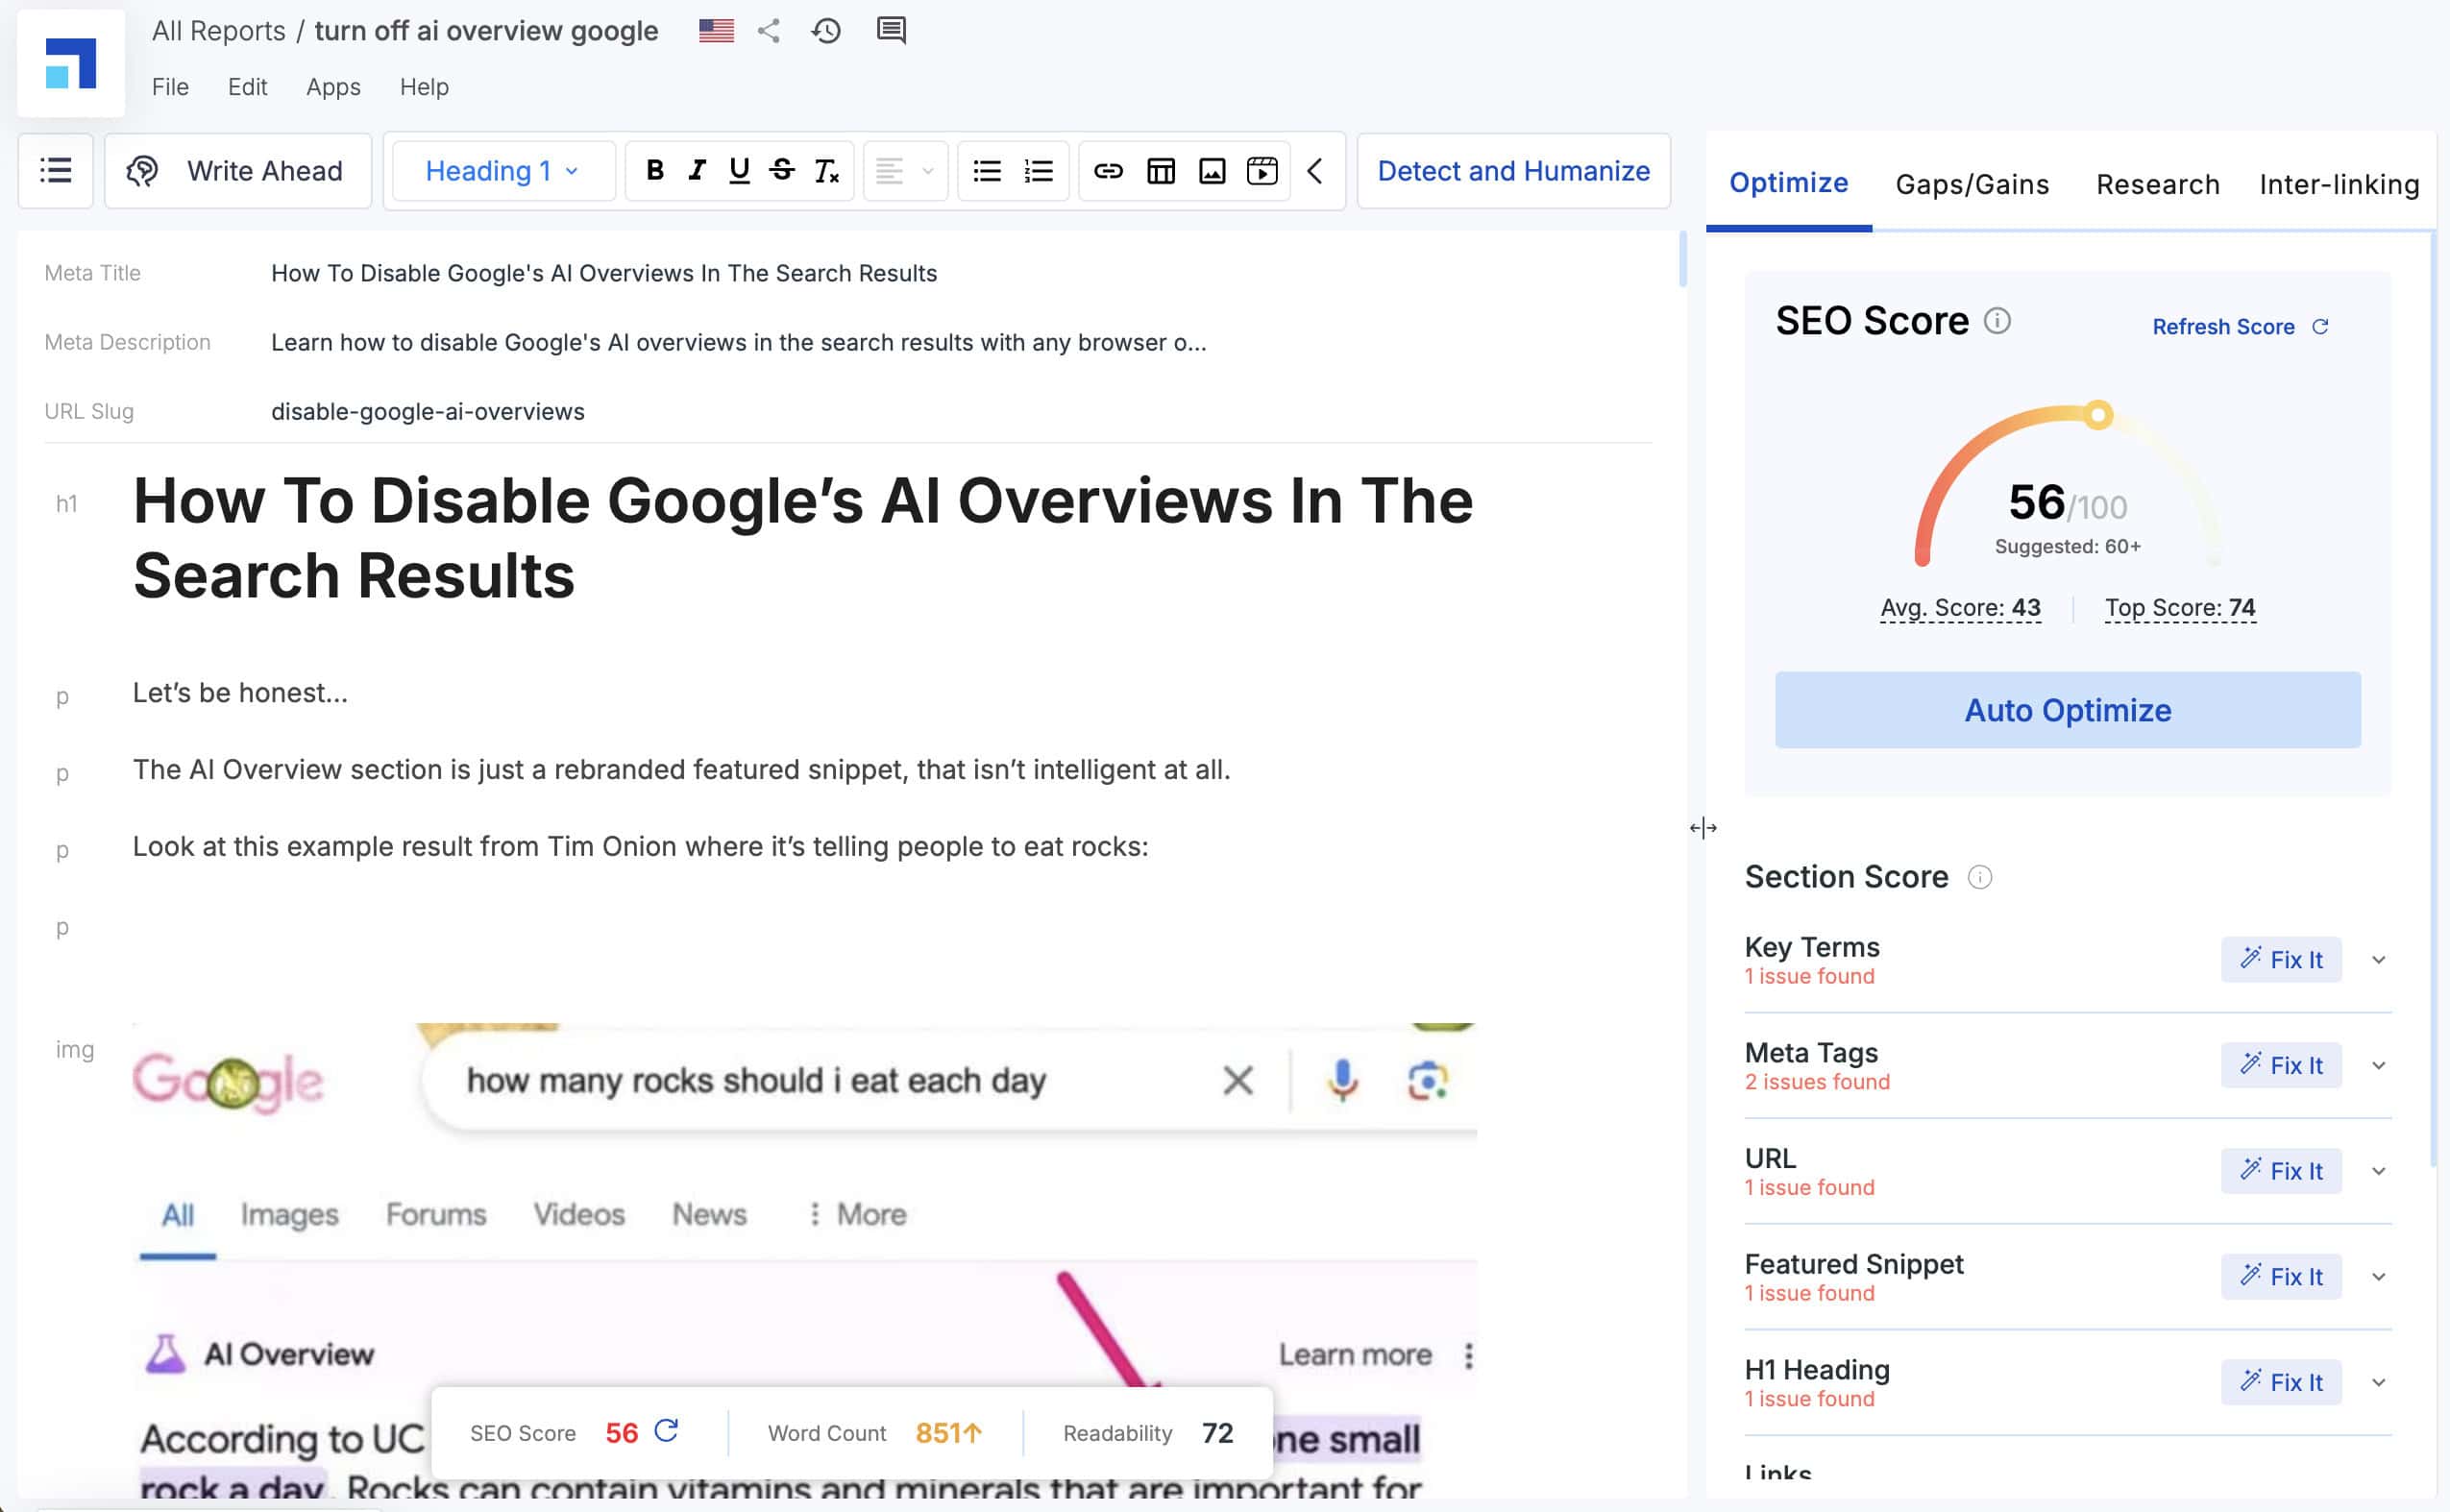Open the comments icon
This screenshot has height=1512, width=2450.
click(891, 31)
